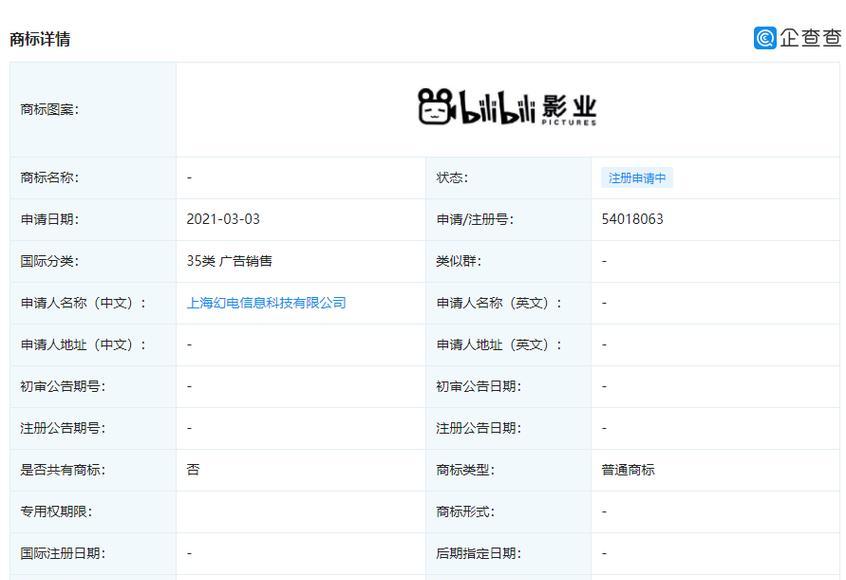Viewport: 846px width, 580px height.
Task: Click the 商标类型 label
Action: tap(465, 470)
